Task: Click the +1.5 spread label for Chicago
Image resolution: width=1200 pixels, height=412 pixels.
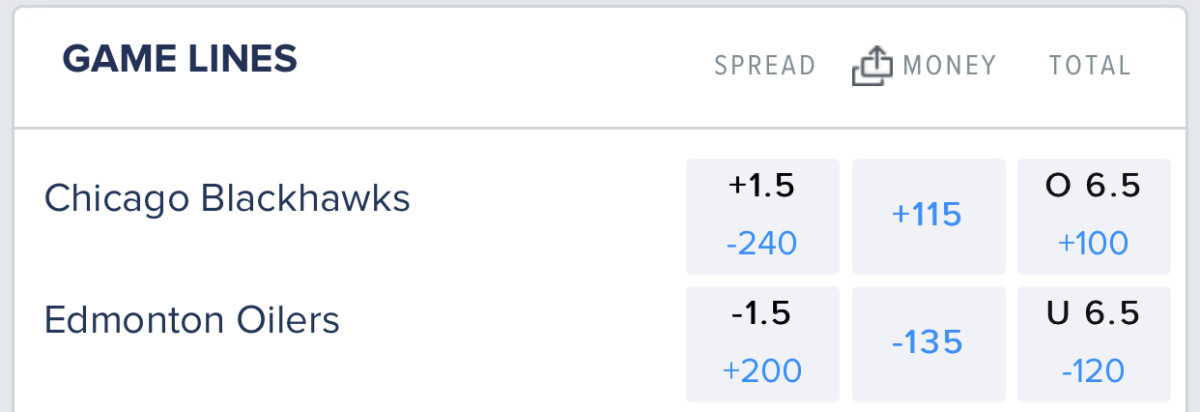Action: tap(761, 187)
